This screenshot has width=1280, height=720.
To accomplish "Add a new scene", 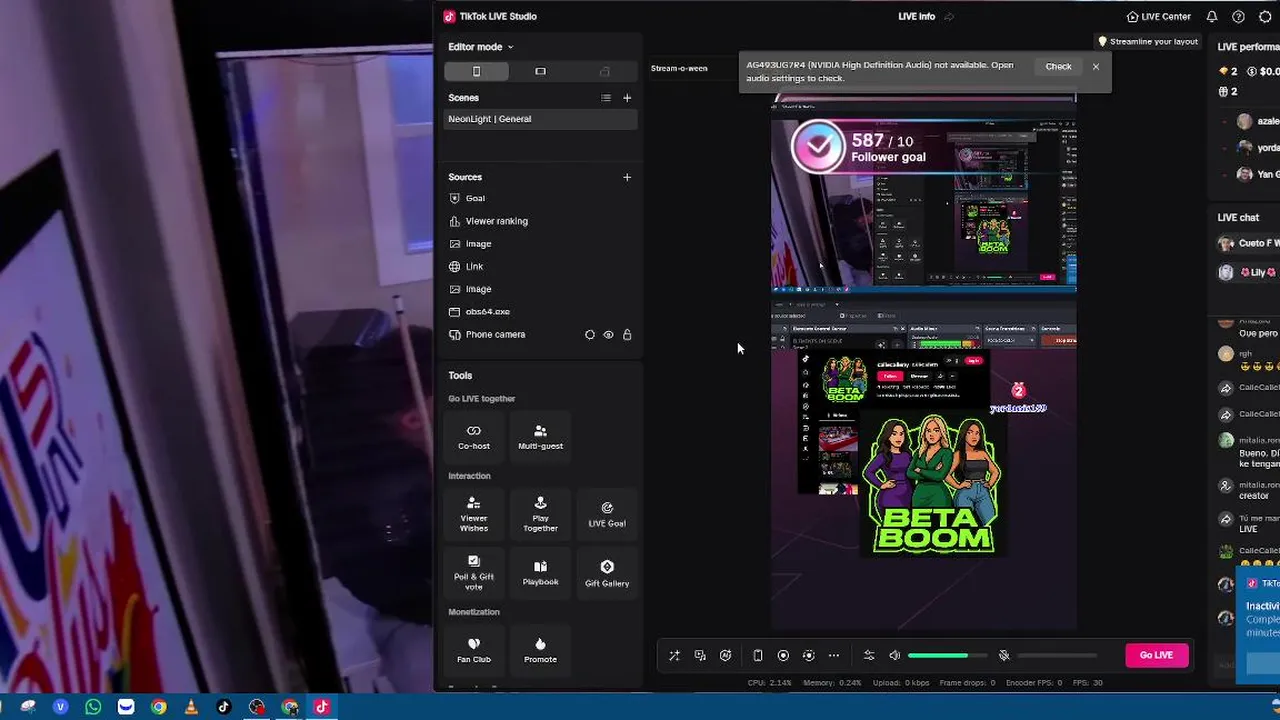I will (627, 98).
